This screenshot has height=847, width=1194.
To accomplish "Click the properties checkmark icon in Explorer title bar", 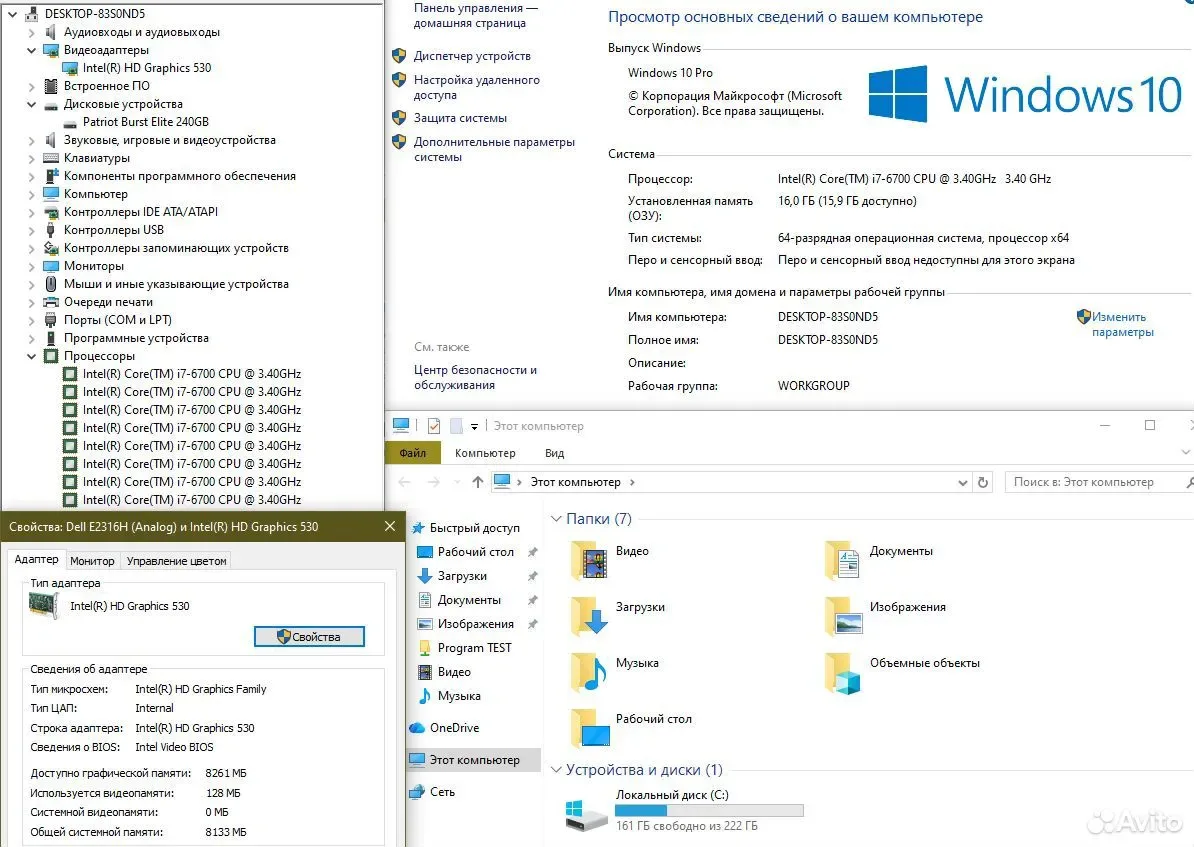I will [x=434, y=426].
